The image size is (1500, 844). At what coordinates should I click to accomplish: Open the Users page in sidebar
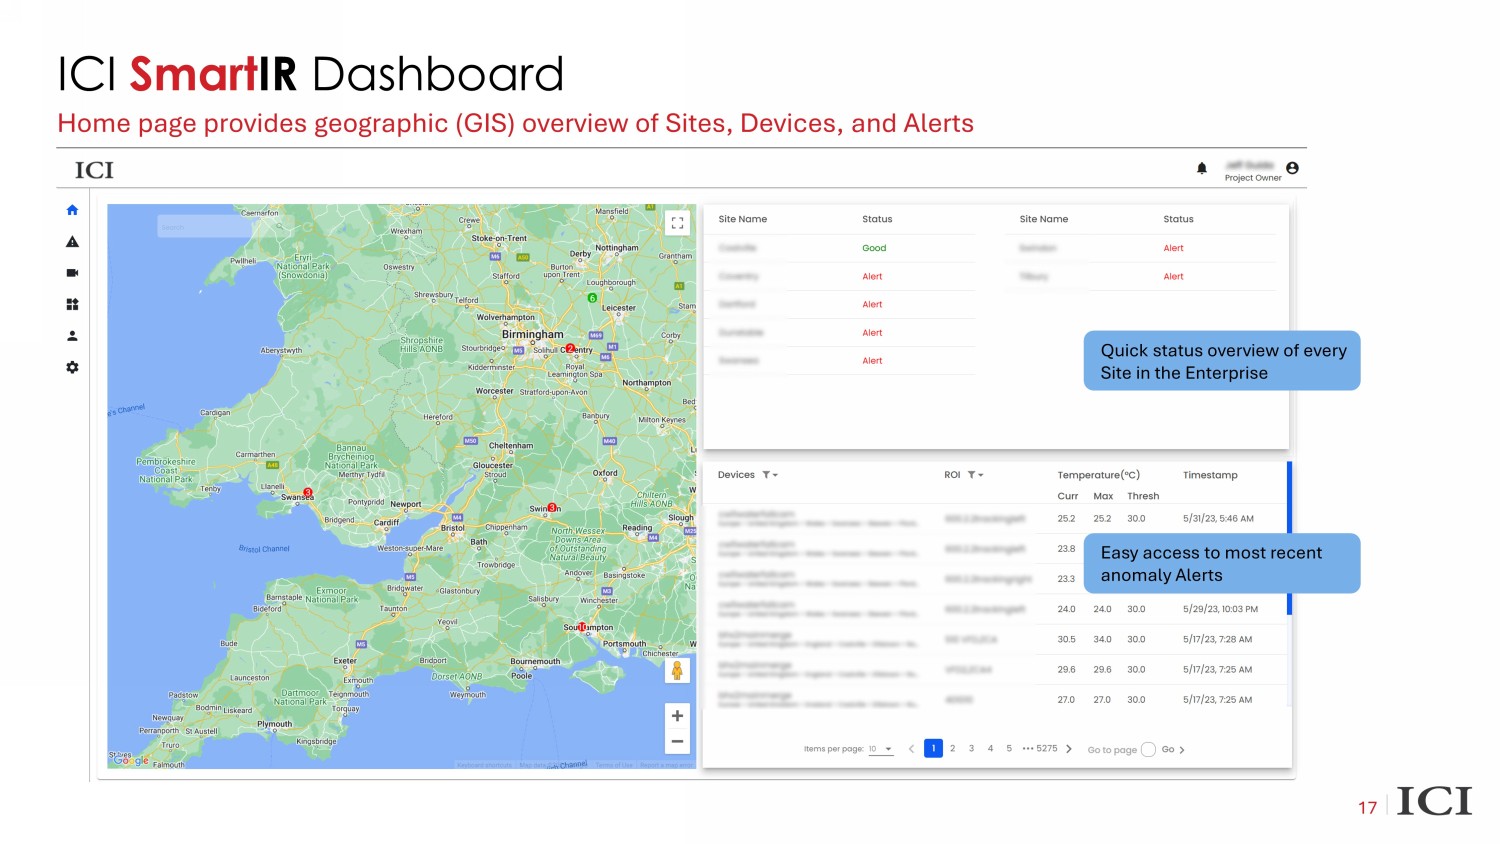[72, 336]
